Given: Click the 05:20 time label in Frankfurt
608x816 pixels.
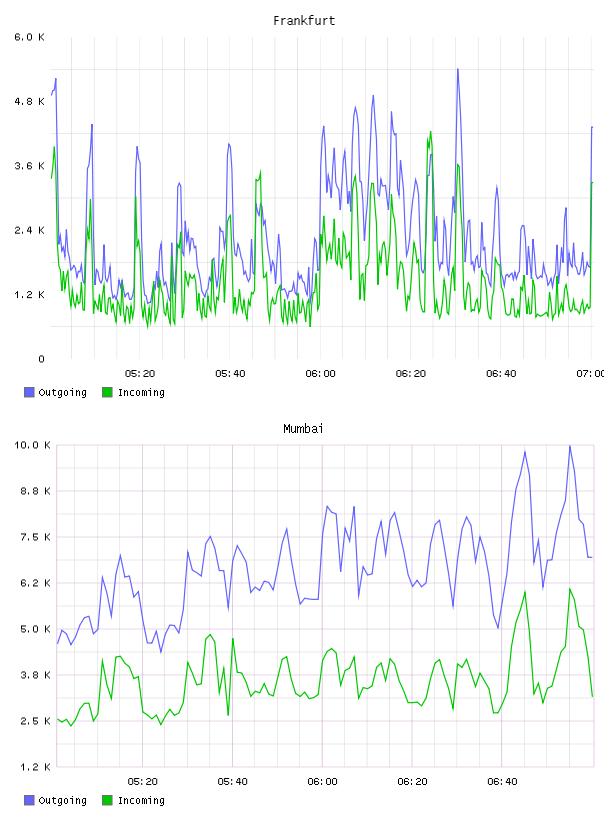Looking at the screenshot, I should pos(140,374).
